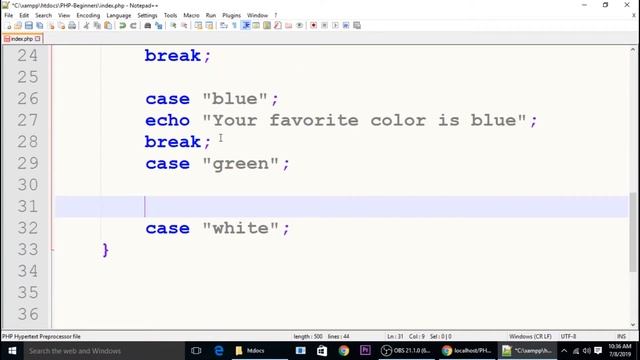Switch to the htdocs folder window in taskbar

[259, 351]
